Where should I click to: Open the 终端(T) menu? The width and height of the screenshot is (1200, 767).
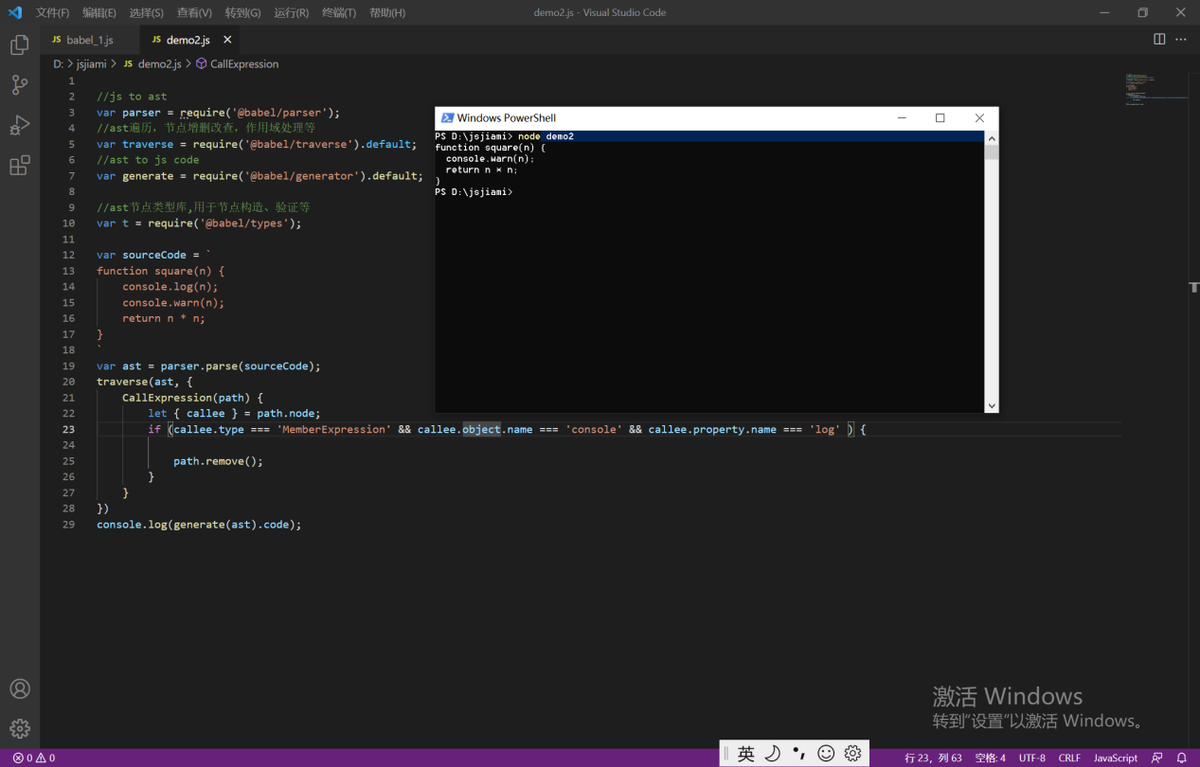pos(339,13)
